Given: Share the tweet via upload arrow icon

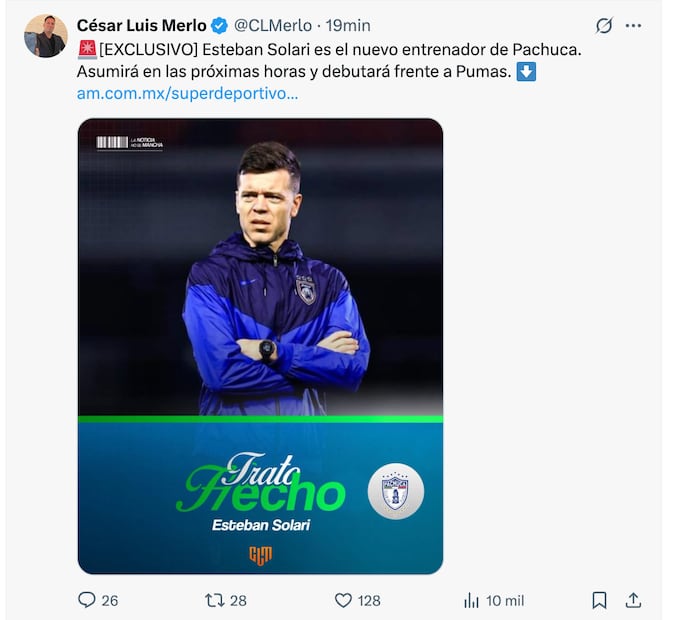Looking at the screenshot, I should pyautogui.click(x=633, y=600).
